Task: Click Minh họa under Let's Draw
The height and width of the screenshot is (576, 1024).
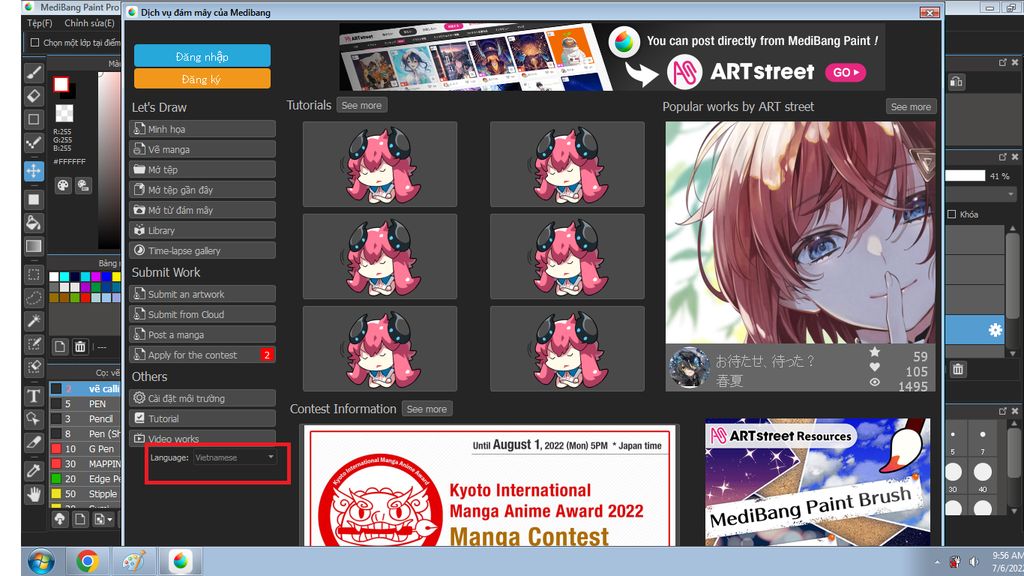Action: (202, 129)
